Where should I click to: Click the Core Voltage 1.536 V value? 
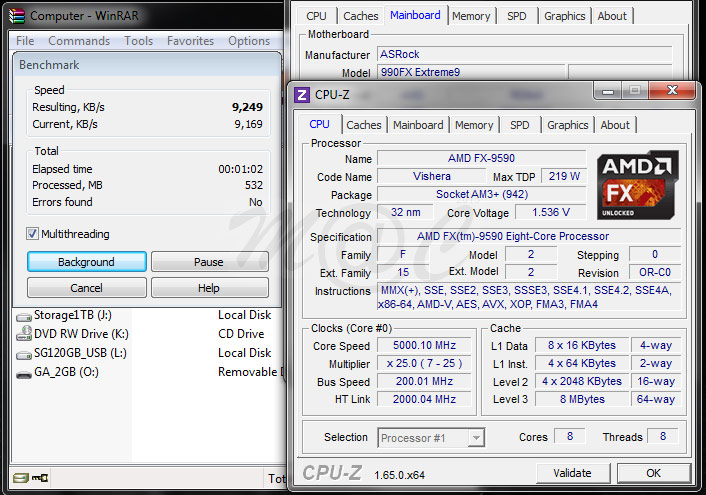tap(551, 212)
